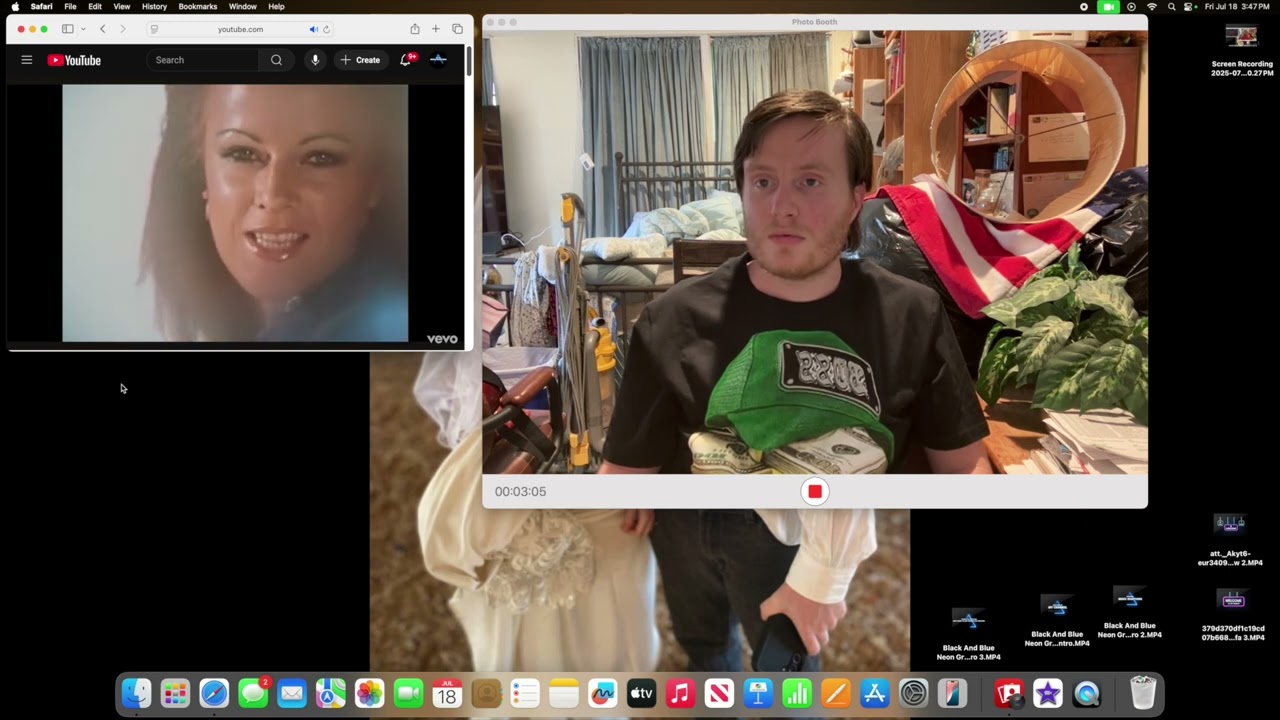
Task: Click the youtube.com address bar
Action: [240, 29]
